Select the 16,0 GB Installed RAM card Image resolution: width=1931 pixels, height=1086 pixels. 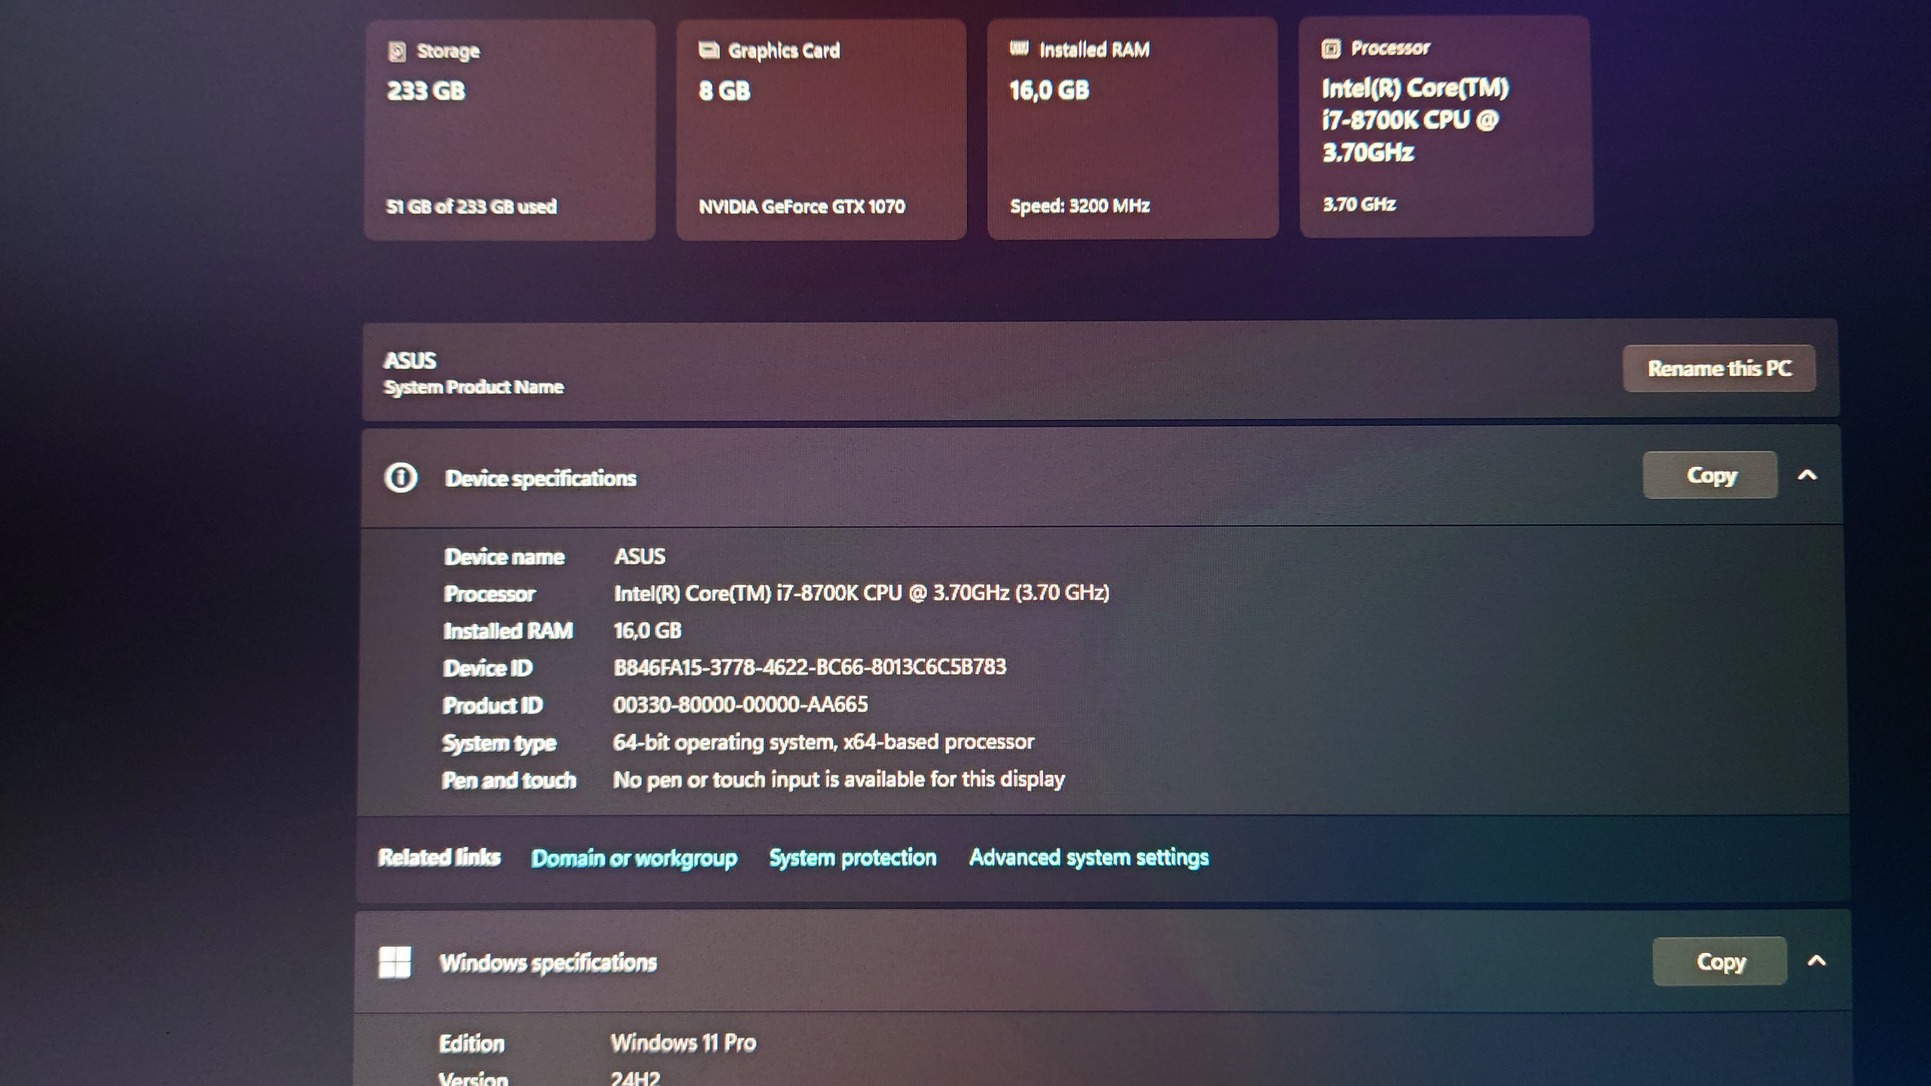click(x=1132, y=130)
